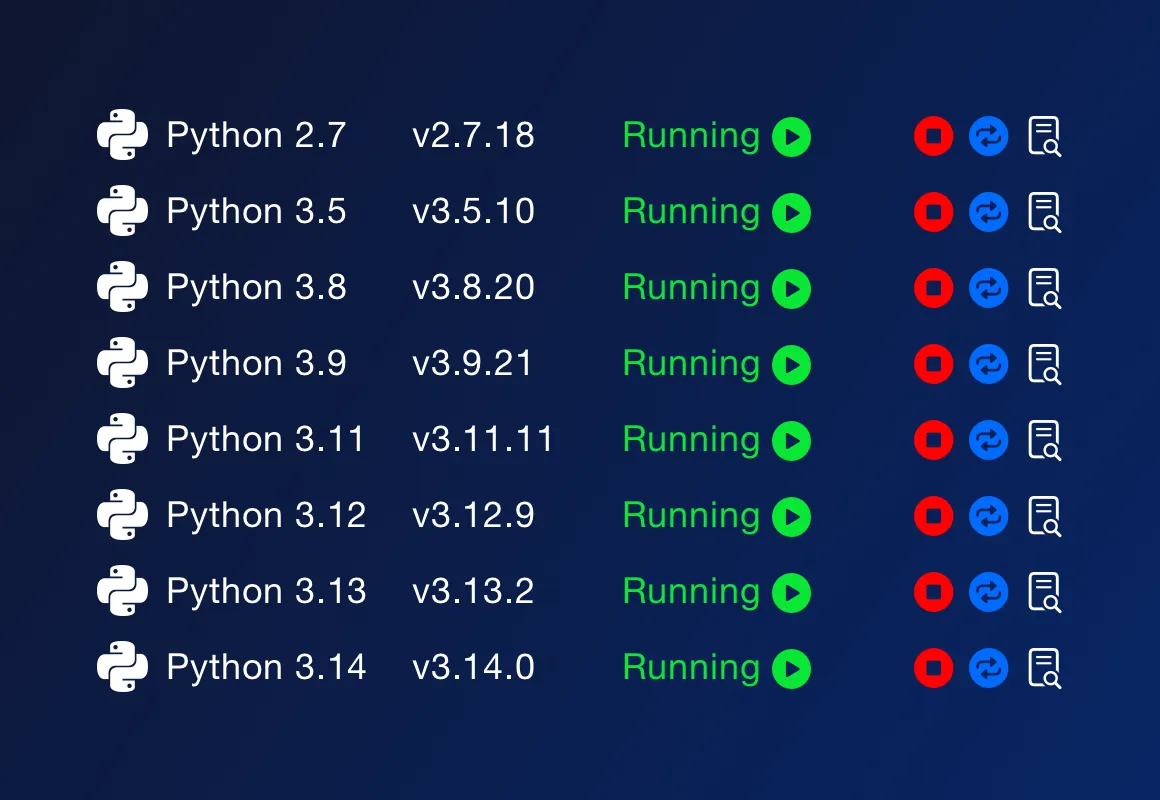
Task: Click the green play icon for Python 3.9
Action: [792, 365]
